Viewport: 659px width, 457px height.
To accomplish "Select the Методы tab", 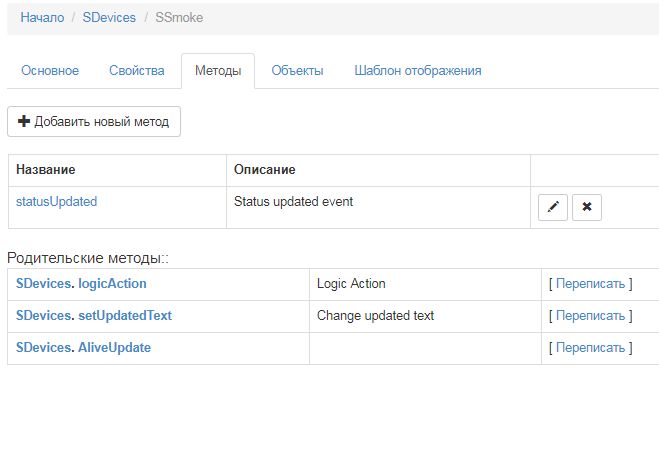I will coord(218,71).
